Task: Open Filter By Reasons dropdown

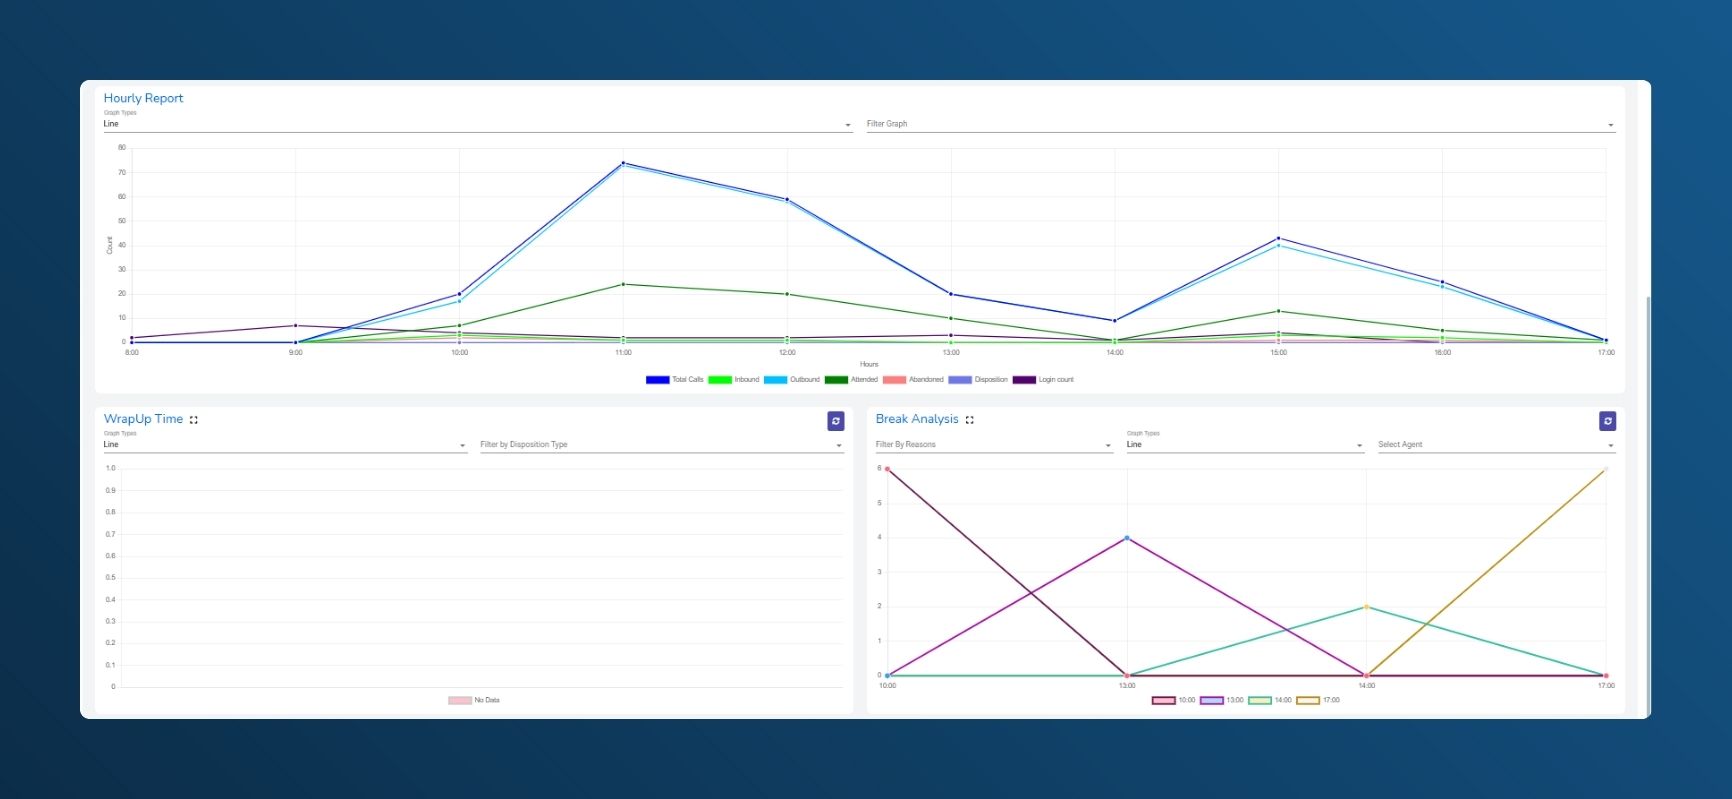Action: click(x=994, y=445)
